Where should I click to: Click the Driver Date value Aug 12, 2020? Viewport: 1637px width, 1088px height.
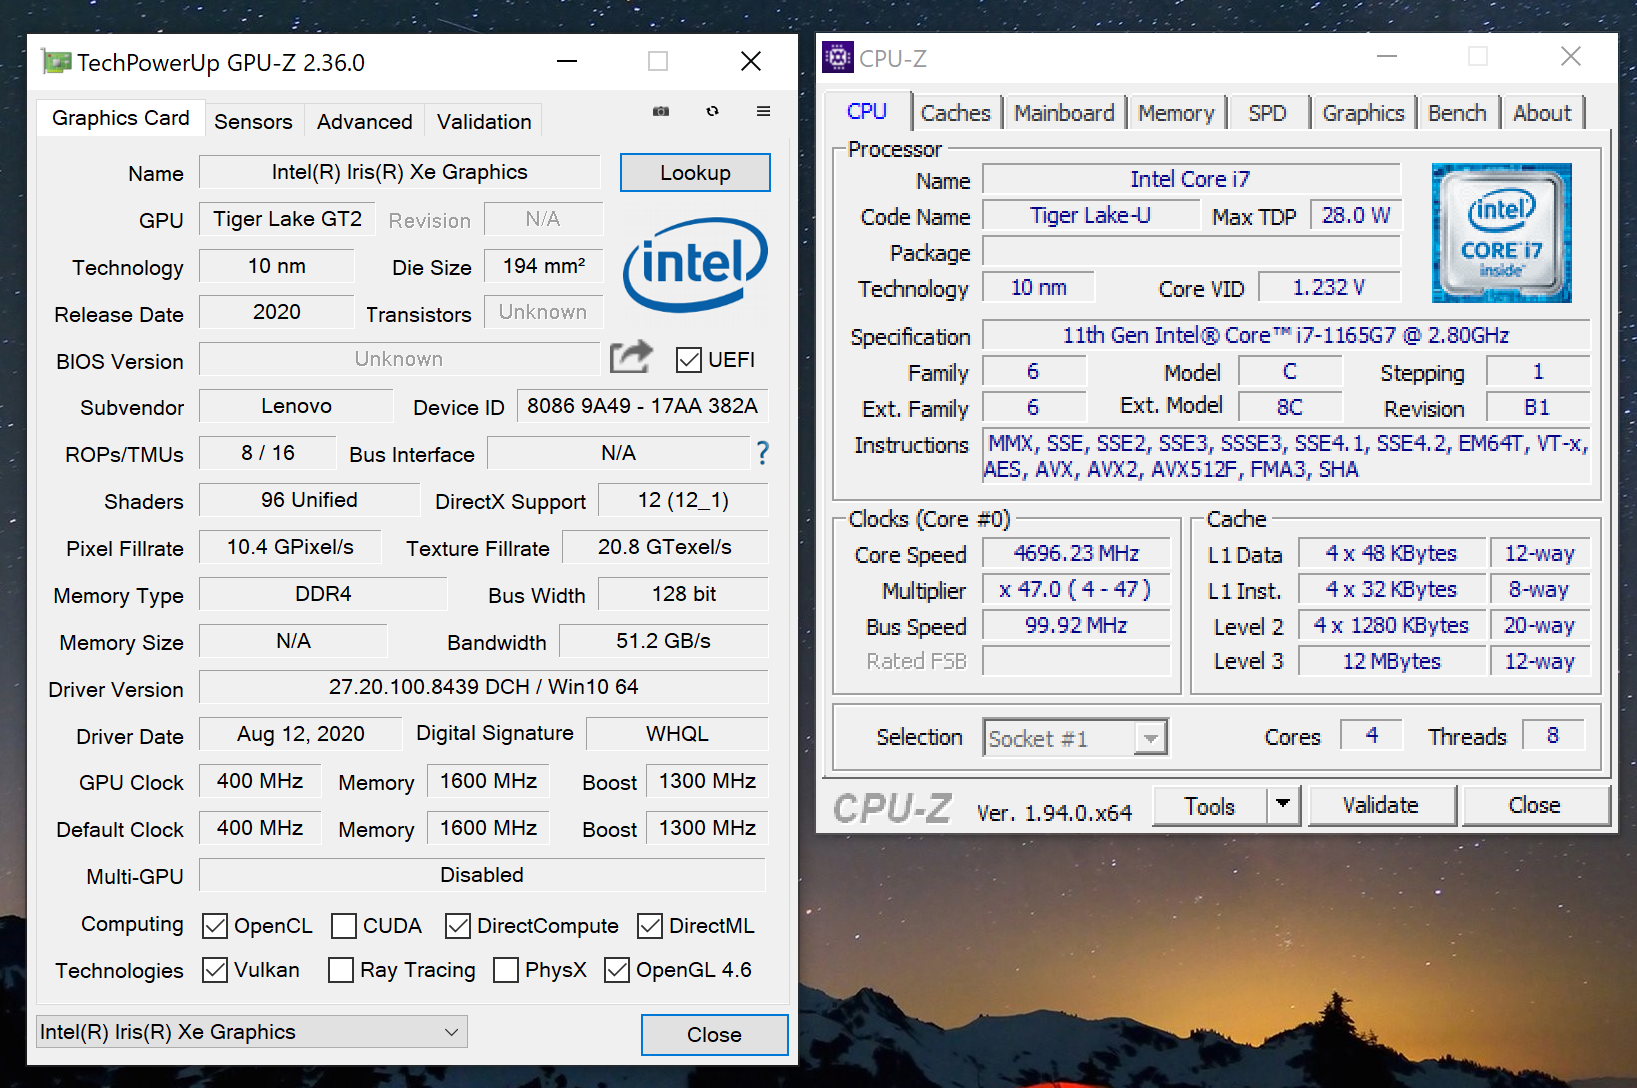click(300, 734)
